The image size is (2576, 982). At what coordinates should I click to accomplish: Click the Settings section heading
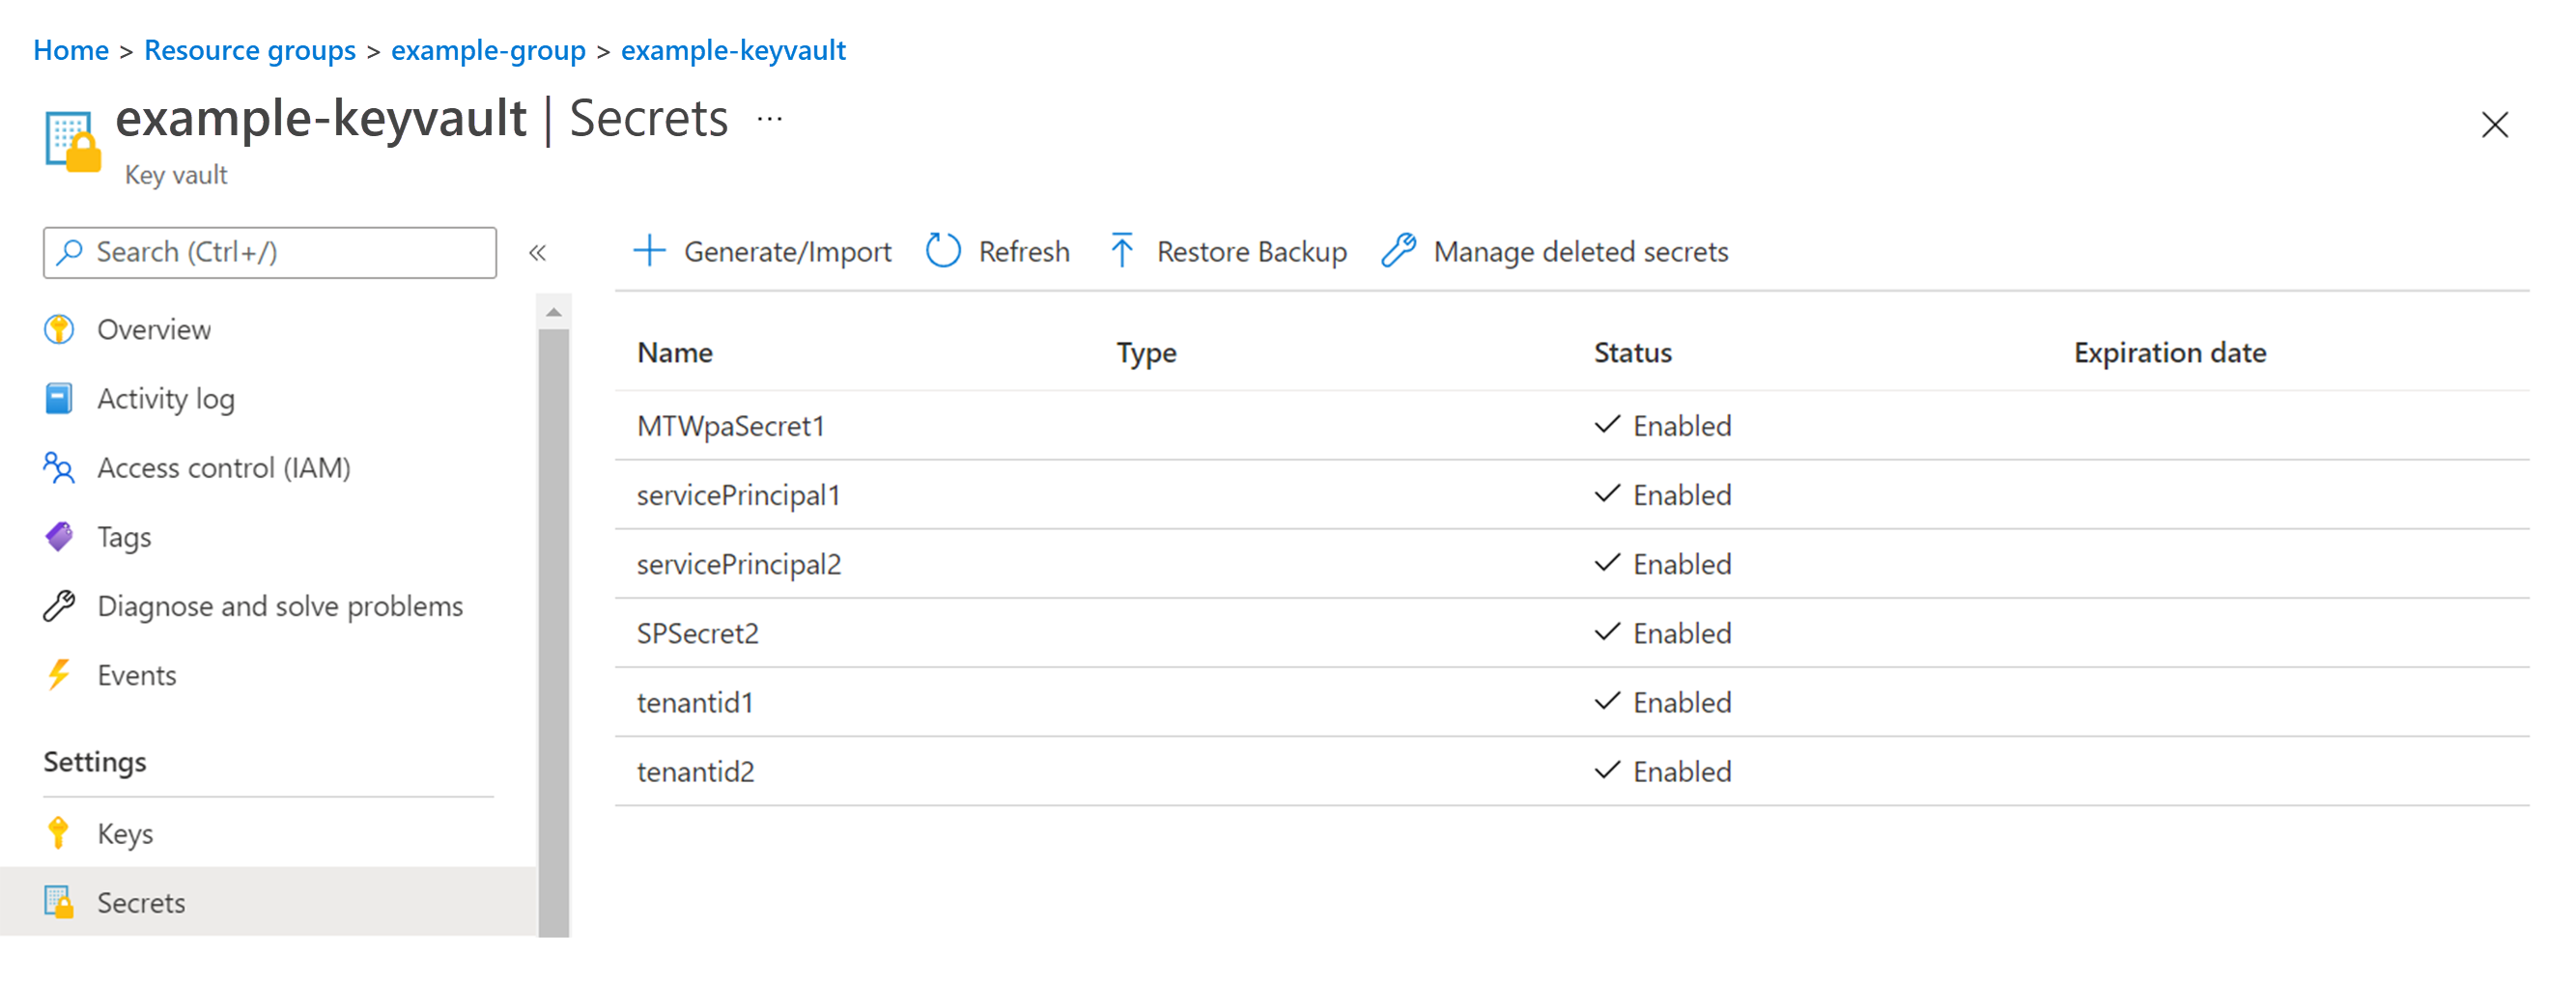95,762
